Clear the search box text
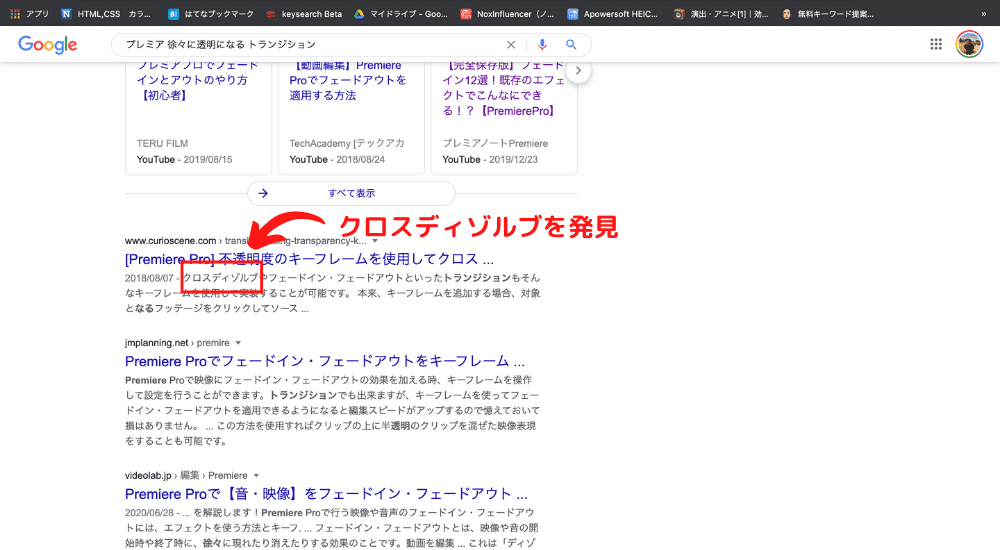The width and height of the screenshot is (1000, 550). (511, 45)
